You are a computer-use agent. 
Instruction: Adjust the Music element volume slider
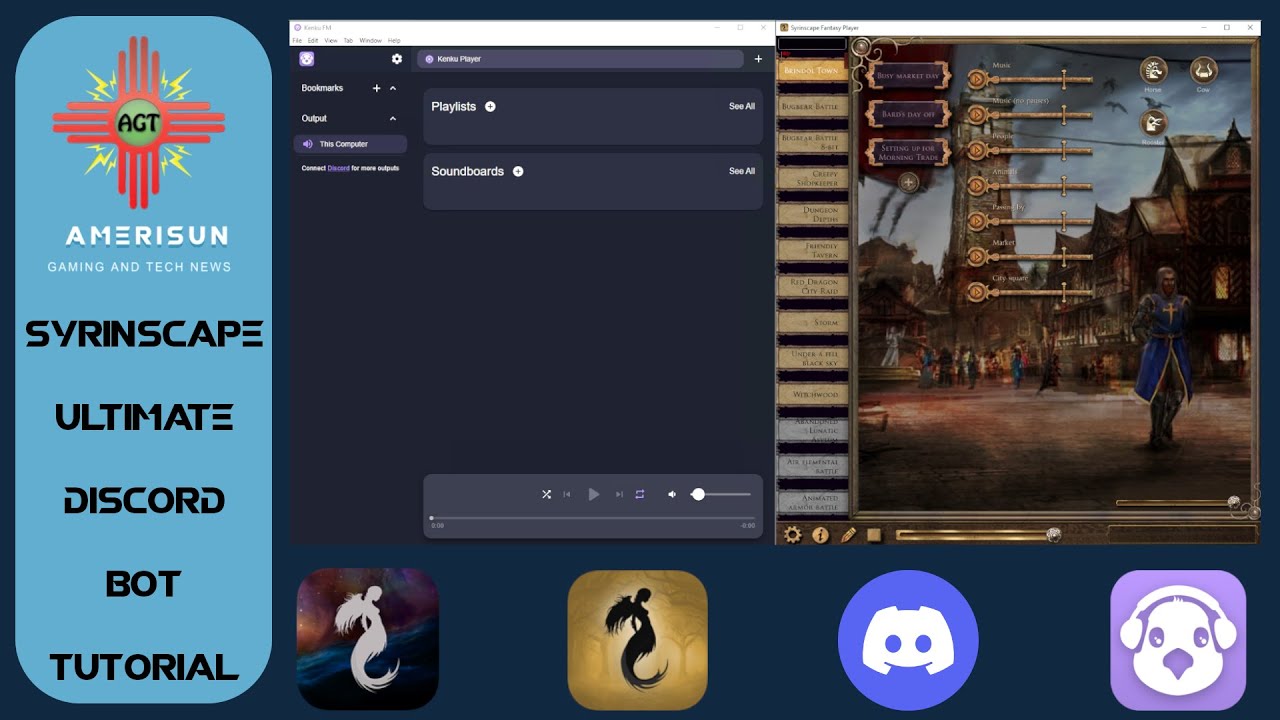(x=1040, y=78)
